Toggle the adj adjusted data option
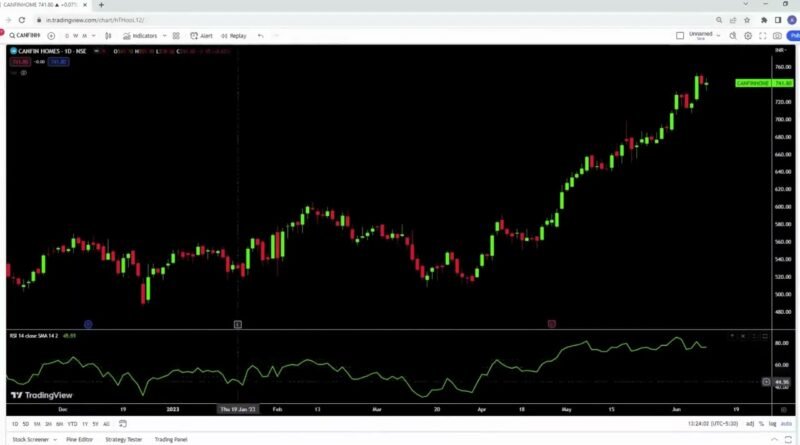Image resolution: width=800 pixels, height=445 pixels. click(749, 424)
